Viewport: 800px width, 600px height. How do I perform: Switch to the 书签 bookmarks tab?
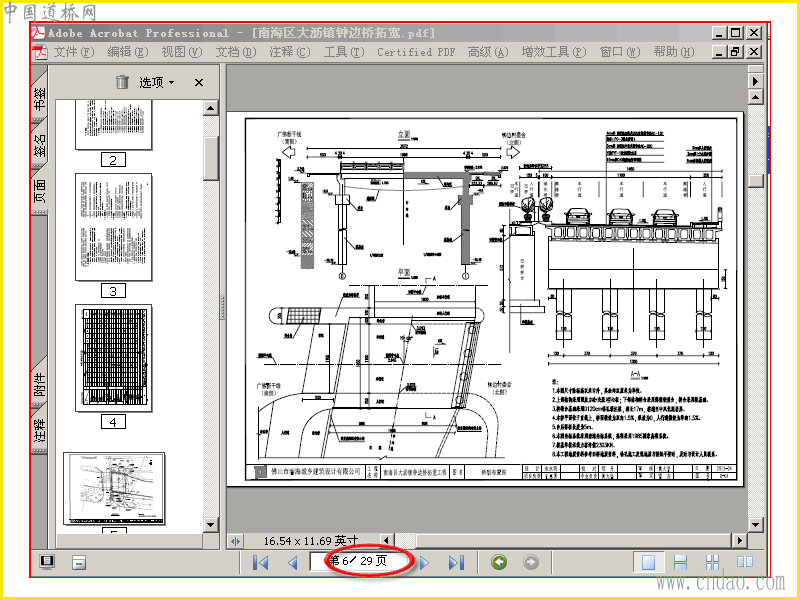tap(39, 97)
